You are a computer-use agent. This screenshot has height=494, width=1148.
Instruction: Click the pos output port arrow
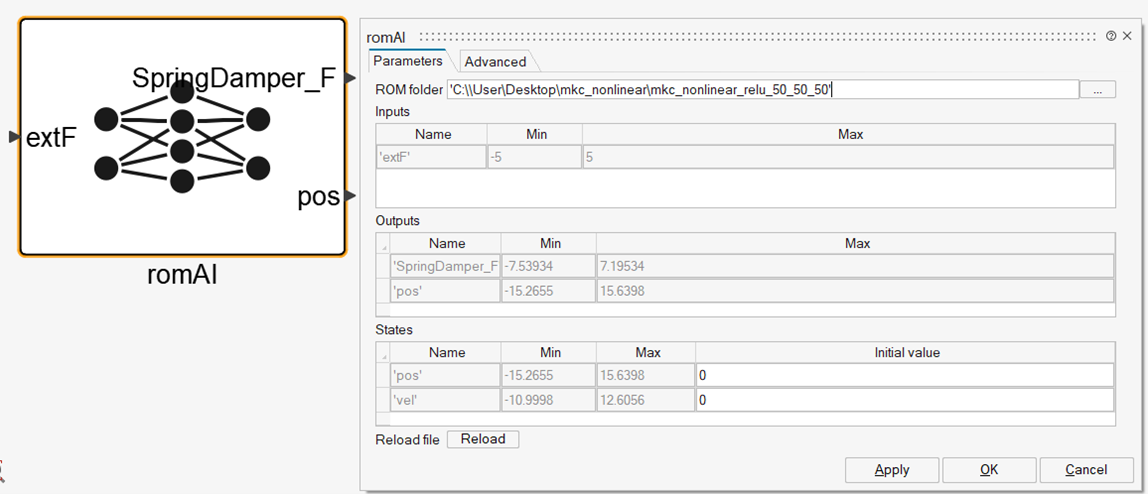point(350,196)
